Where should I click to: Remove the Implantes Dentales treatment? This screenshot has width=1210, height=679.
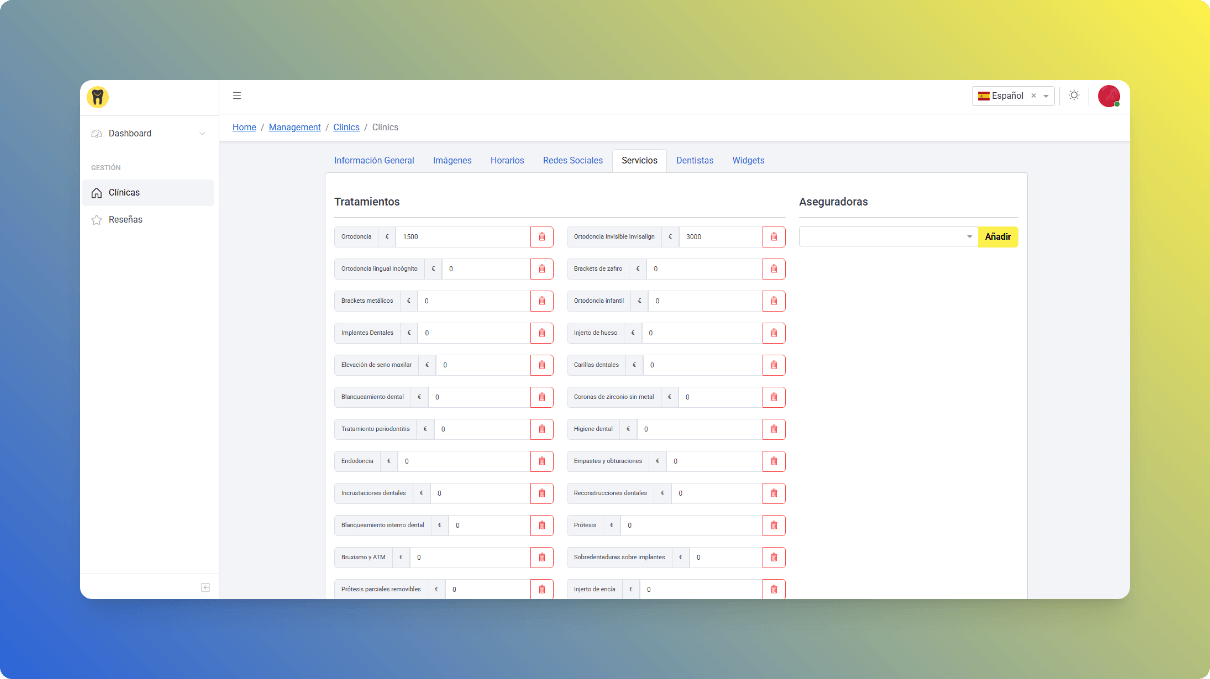542,333
